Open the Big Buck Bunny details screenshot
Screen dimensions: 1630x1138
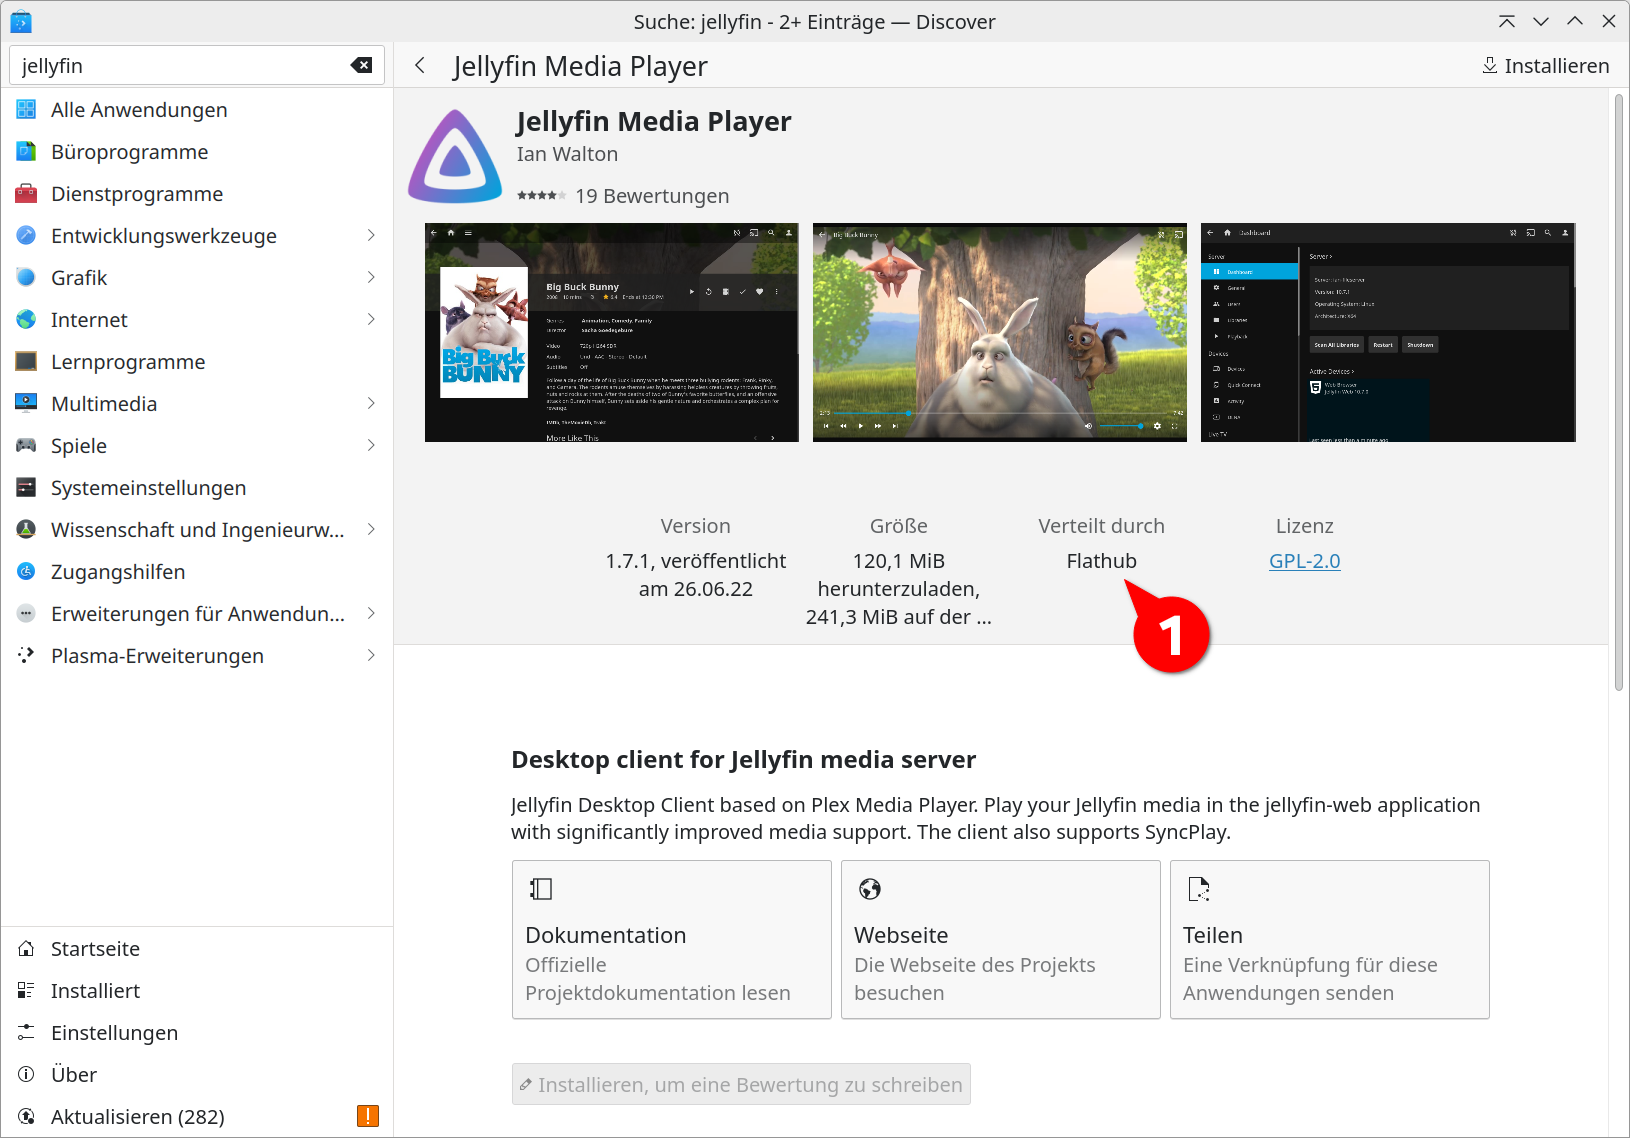click(612, 332)
